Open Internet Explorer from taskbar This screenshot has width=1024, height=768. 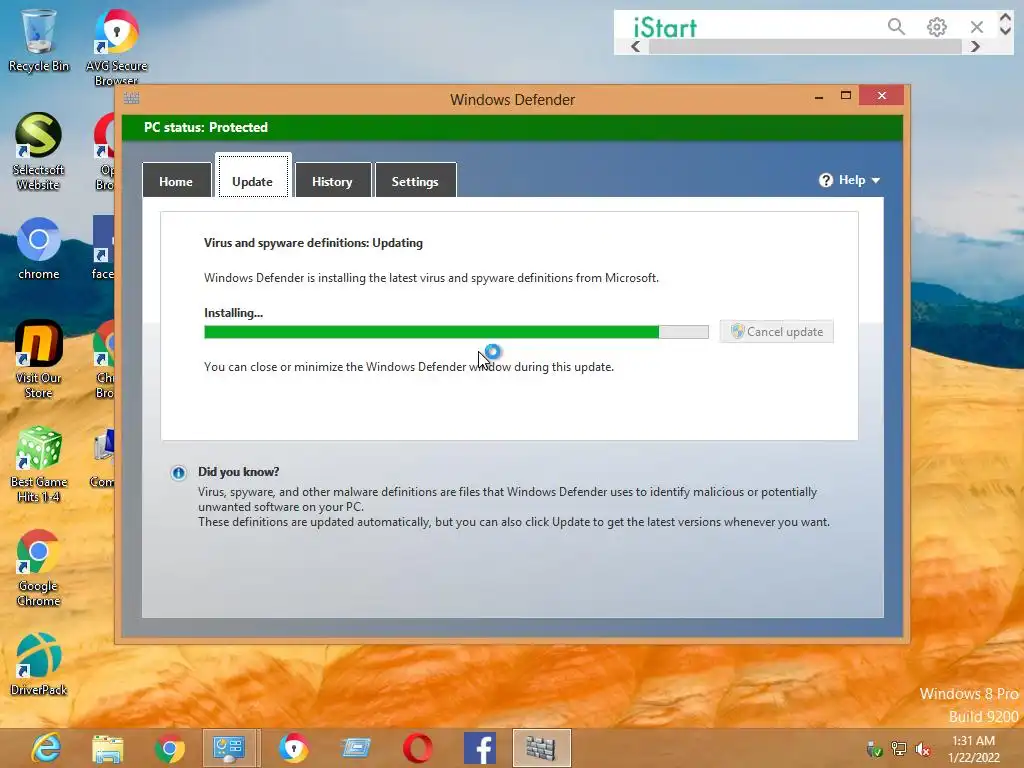click(x=46, y=748)
